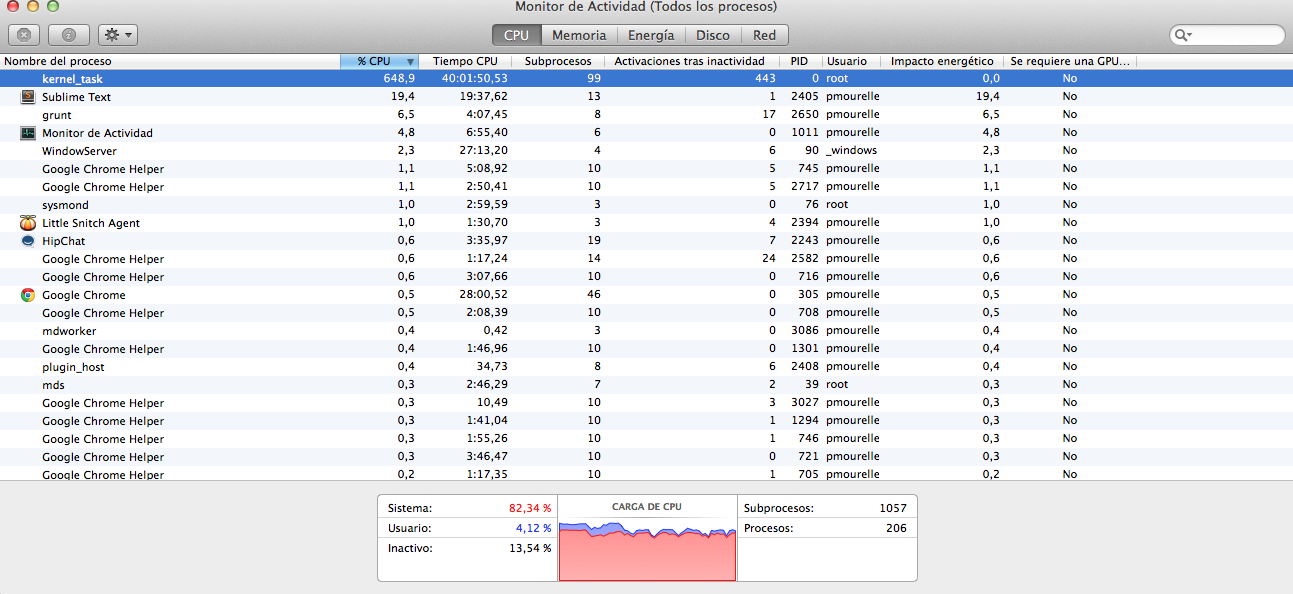Sort by Se requiere una GPU column
This screenshot has width=1293, height=594.
(1070, 62)
